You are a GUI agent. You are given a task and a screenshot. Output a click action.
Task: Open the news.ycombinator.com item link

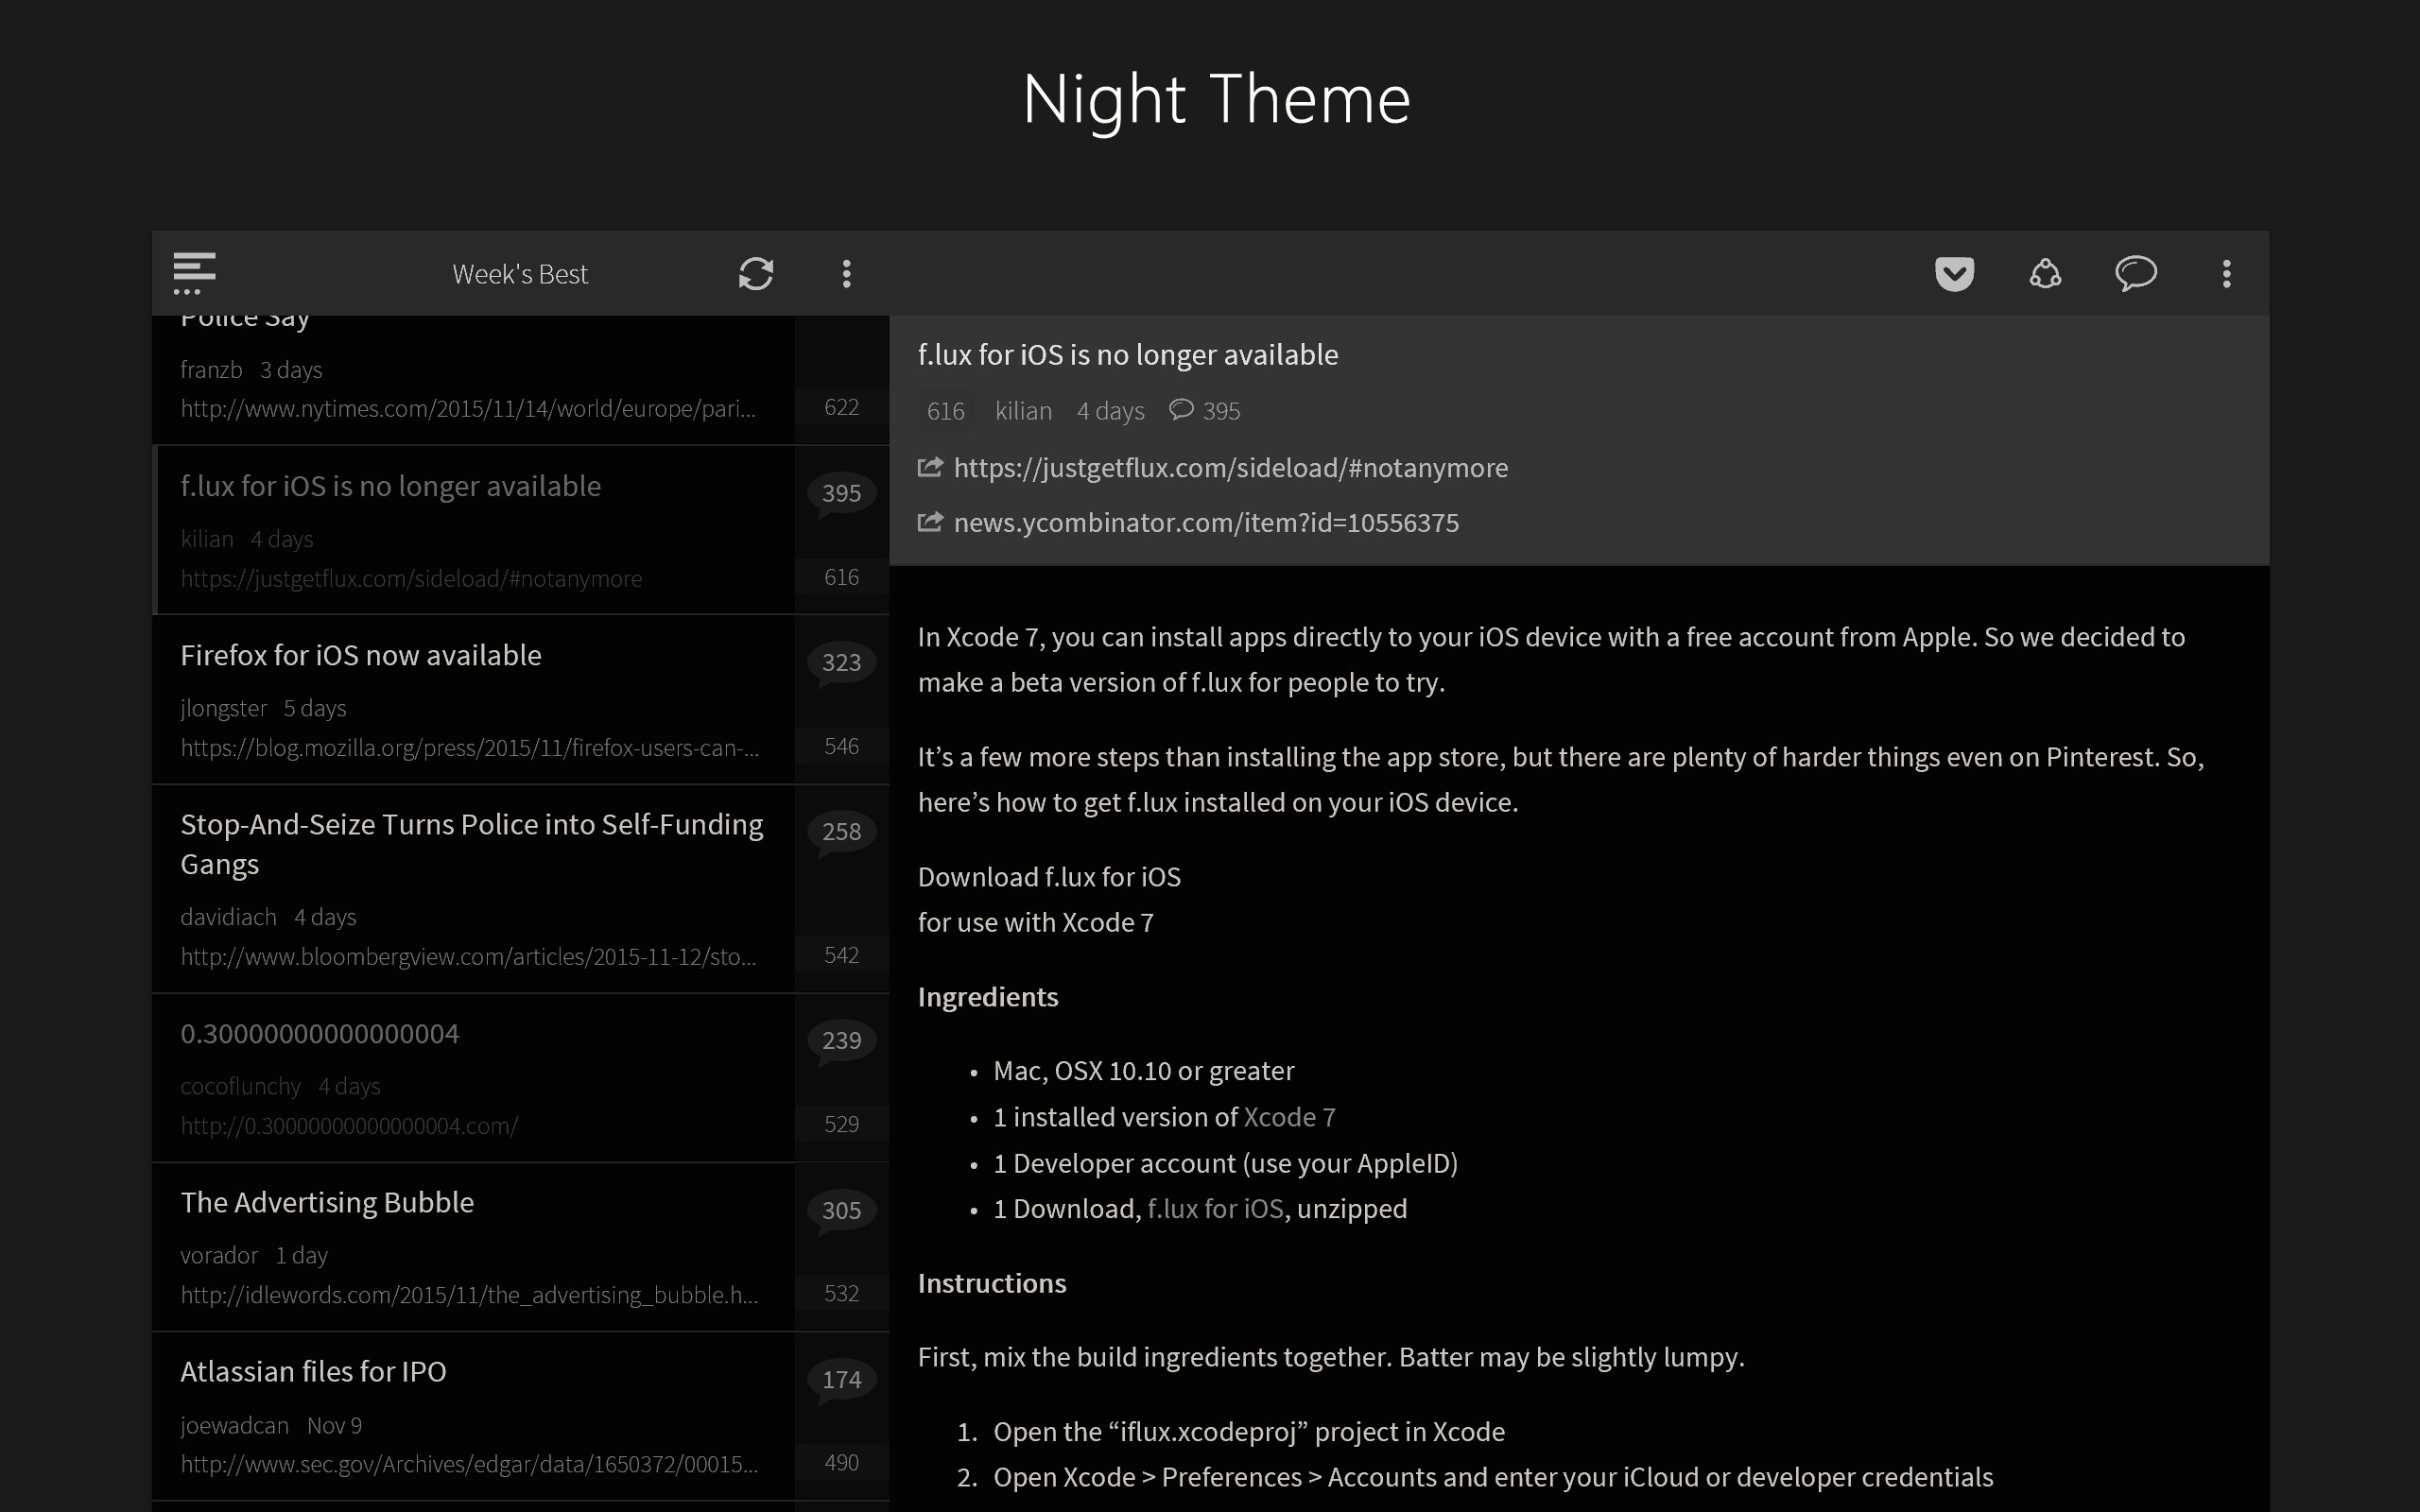pyautogui.click(x=1205, y=523)
